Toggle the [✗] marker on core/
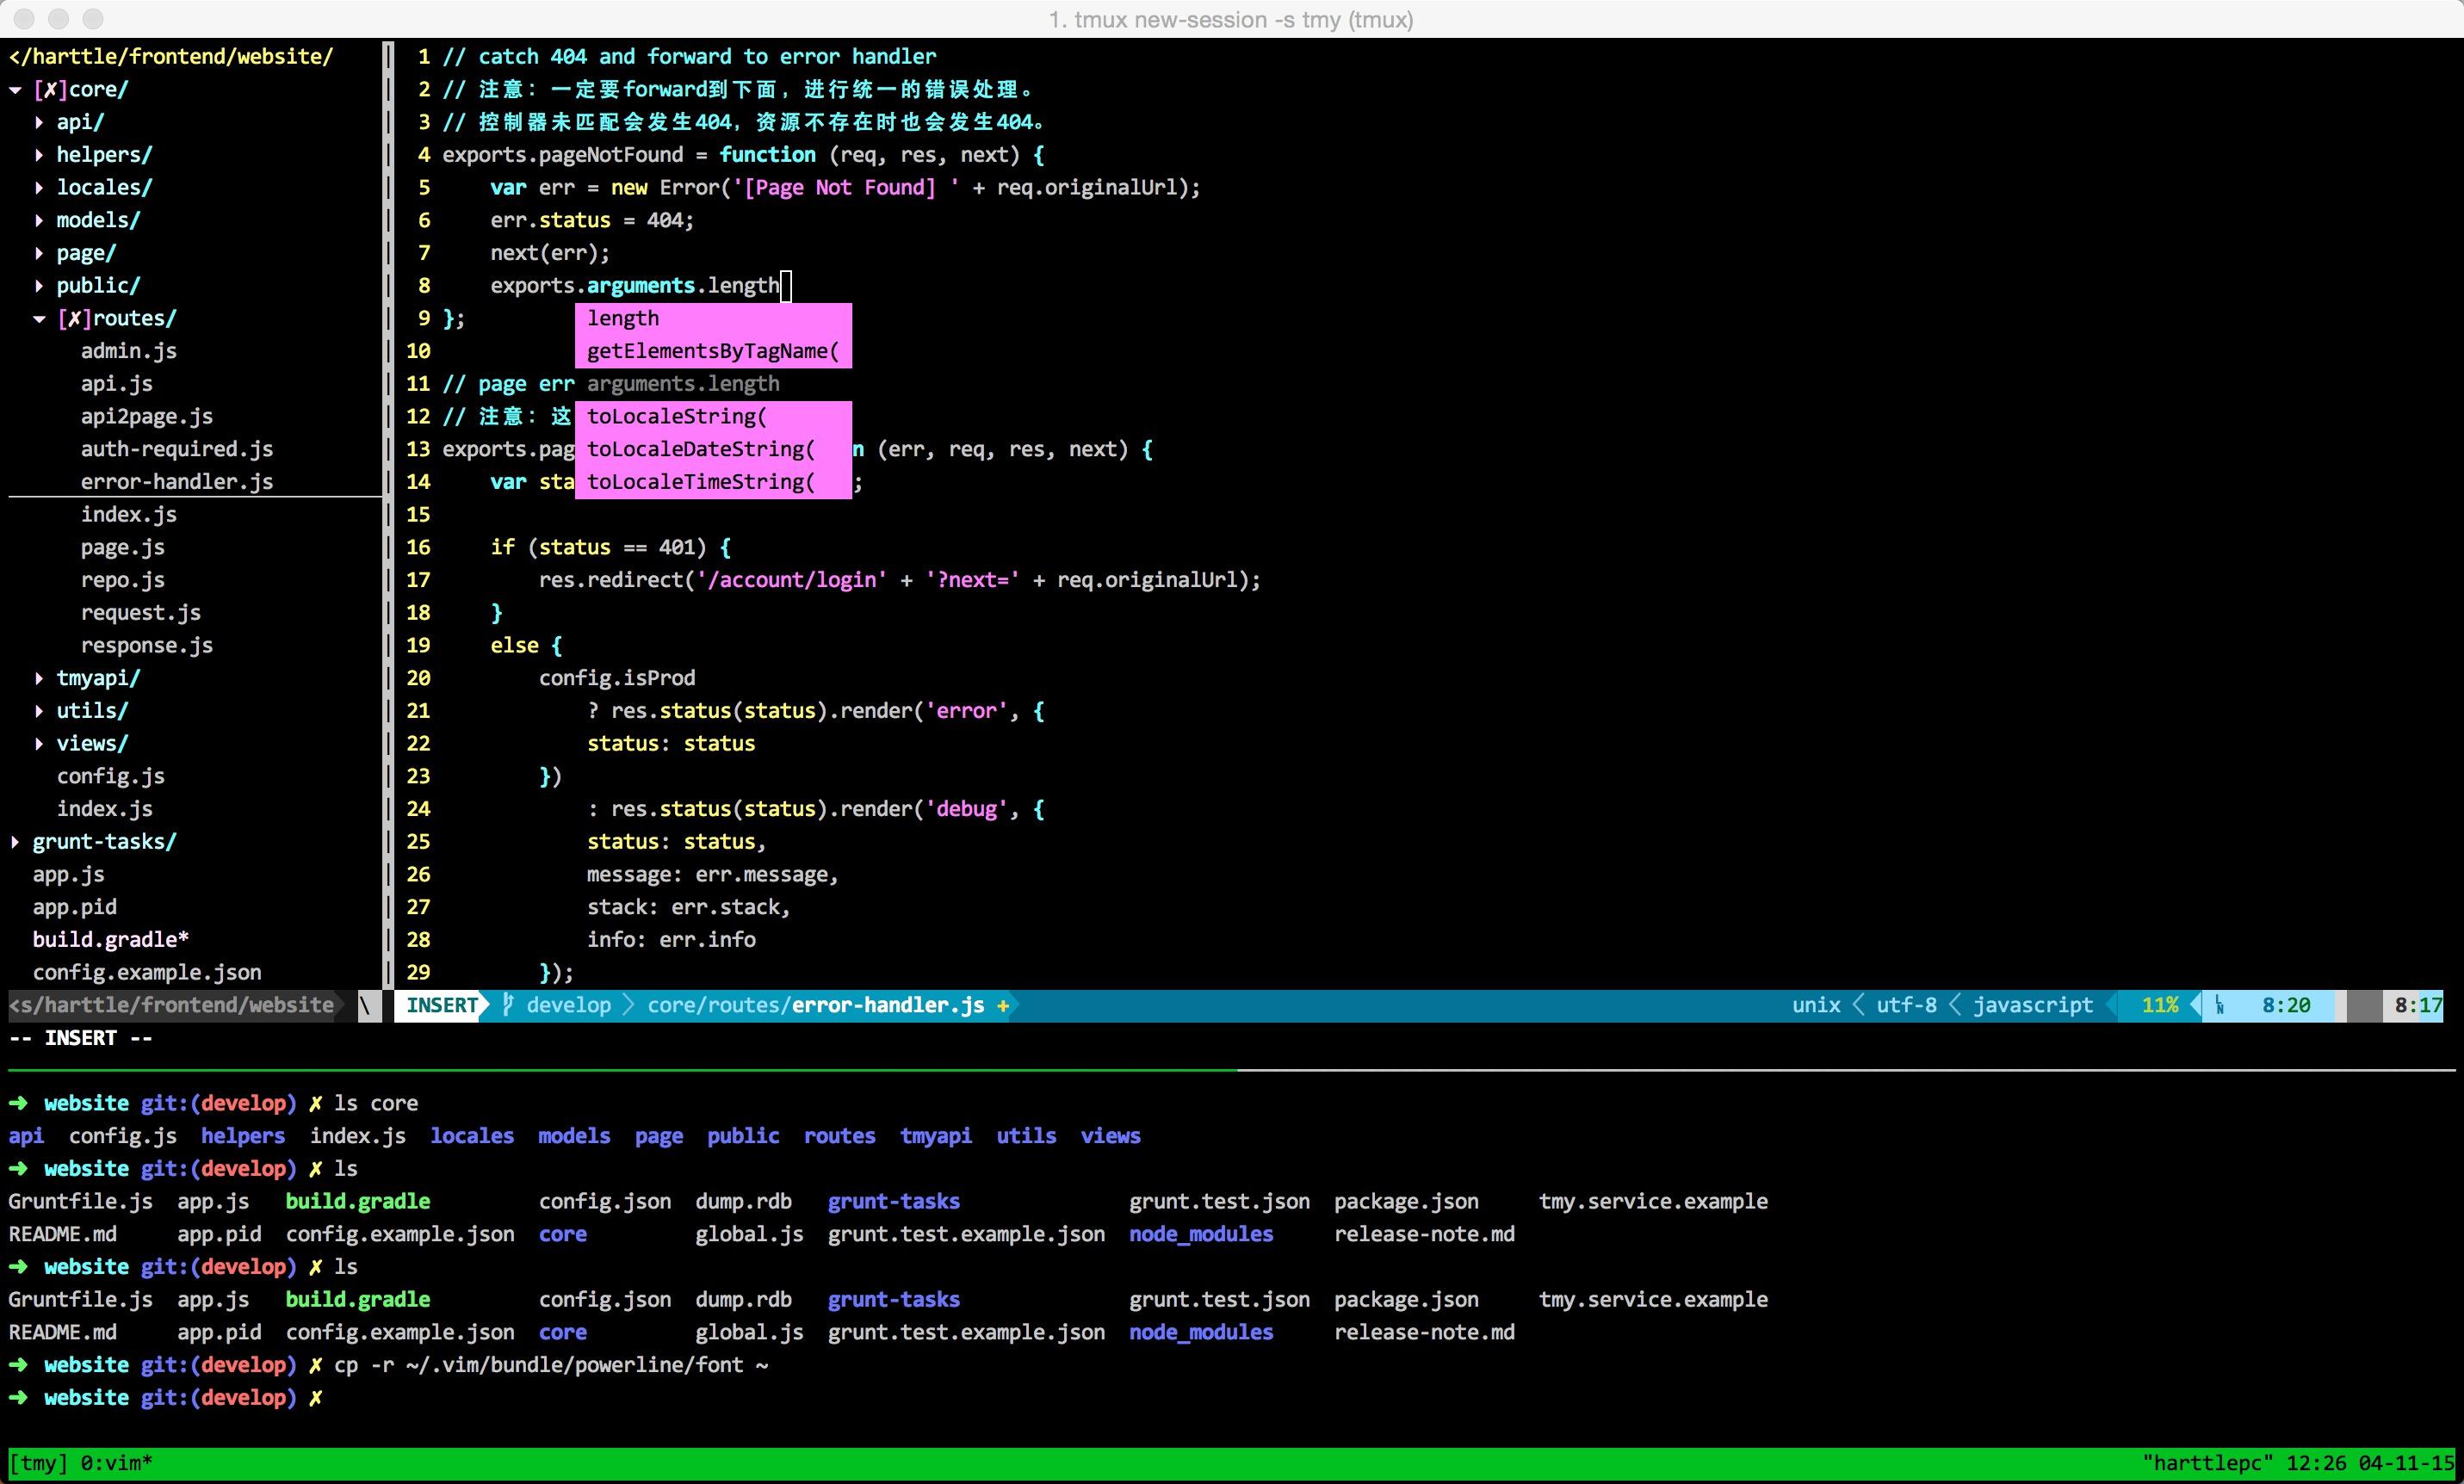The image size is (2464, 1484). [50, 89]
